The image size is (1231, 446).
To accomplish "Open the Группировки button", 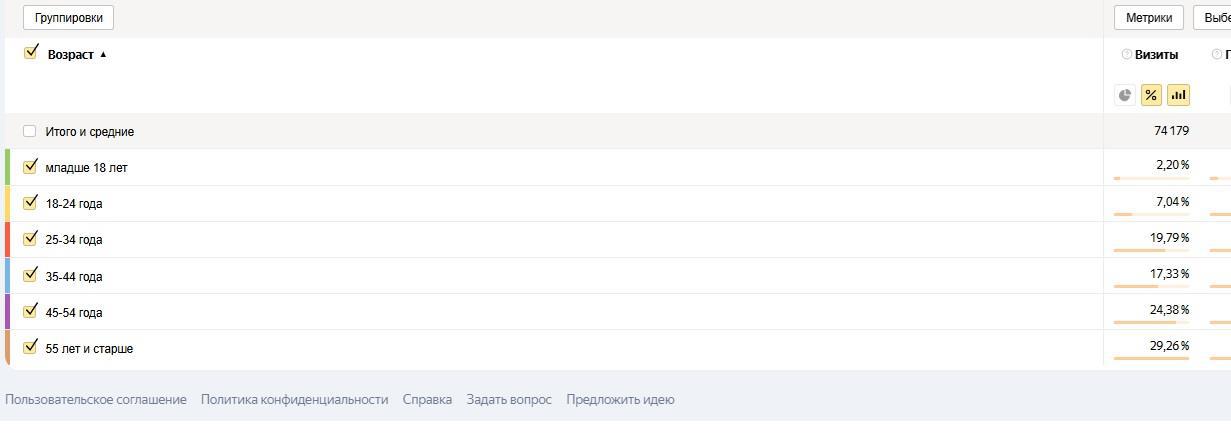I will 68,17.
